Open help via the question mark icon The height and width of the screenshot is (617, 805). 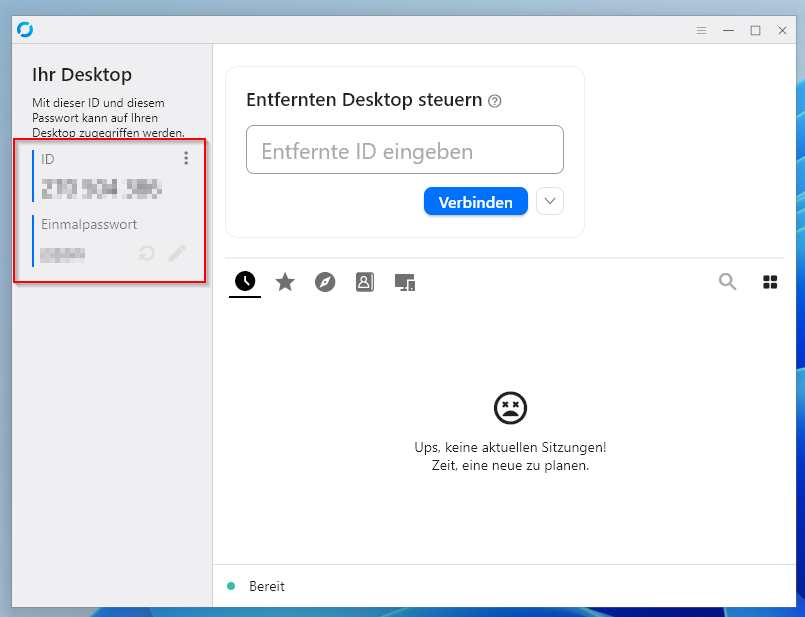(494, 101)
